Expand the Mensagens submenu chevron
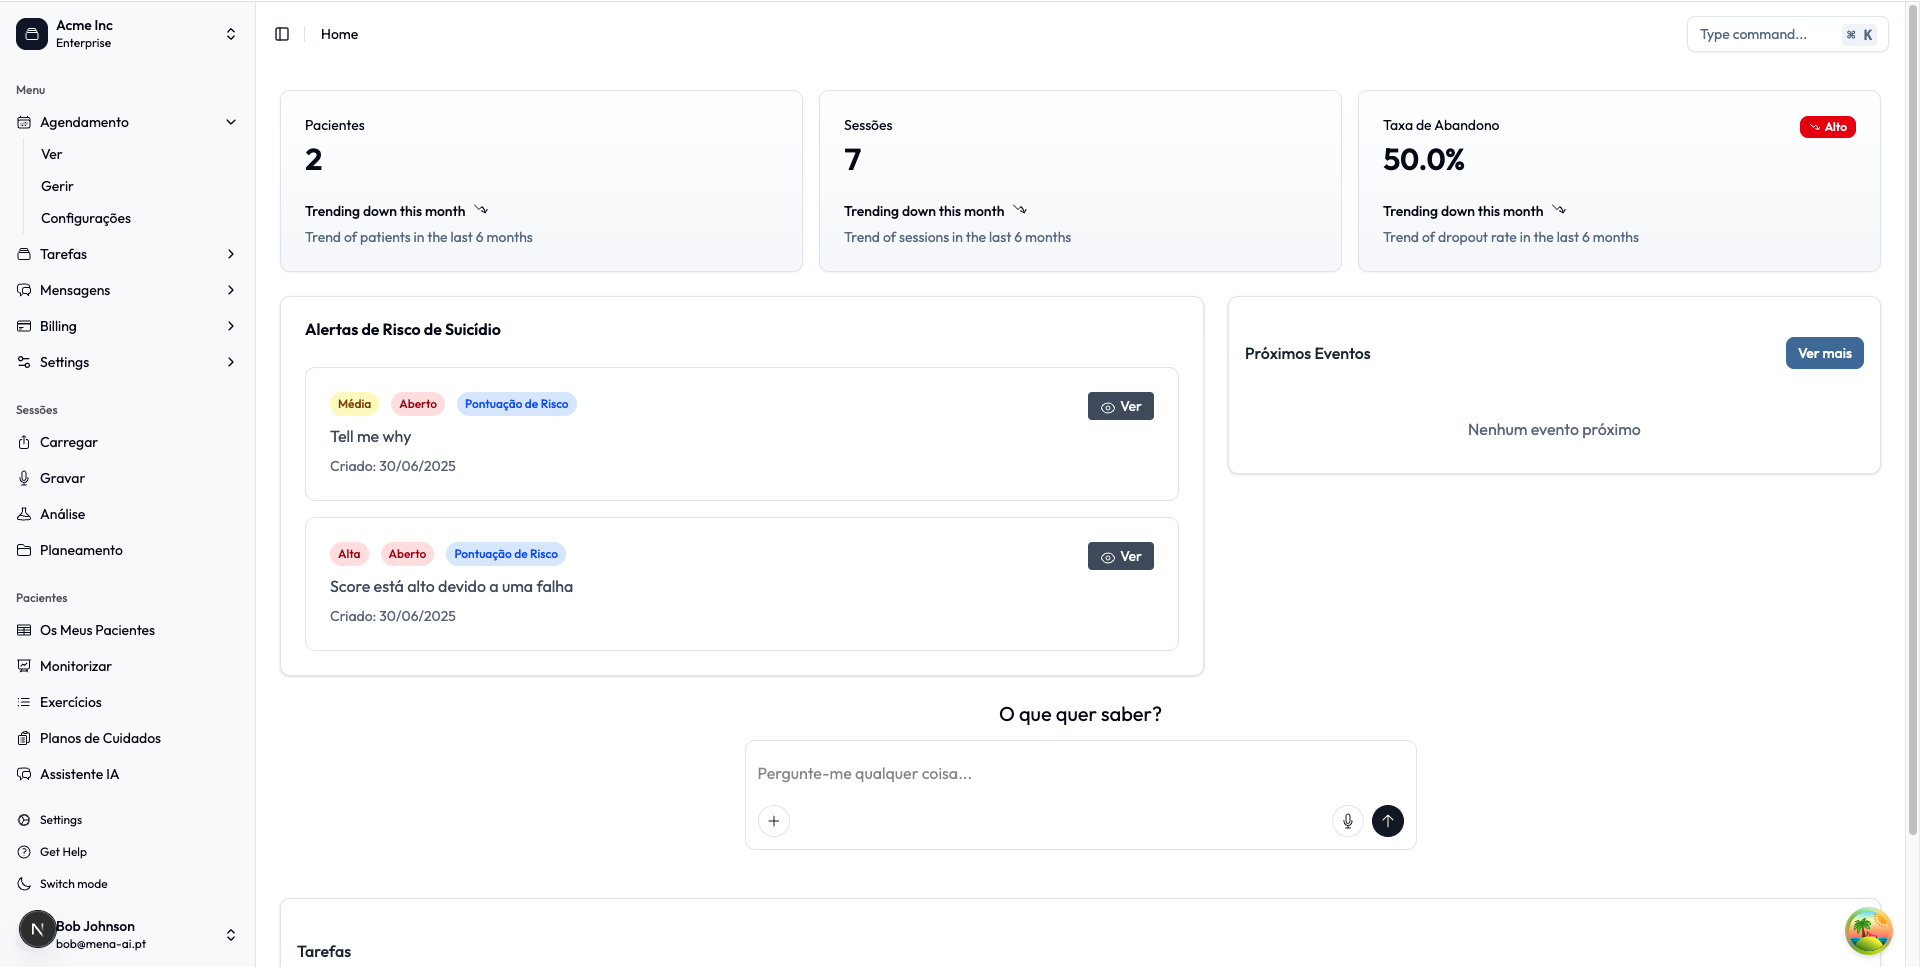Screen dimensions: 1920x967 coord(231,290)
